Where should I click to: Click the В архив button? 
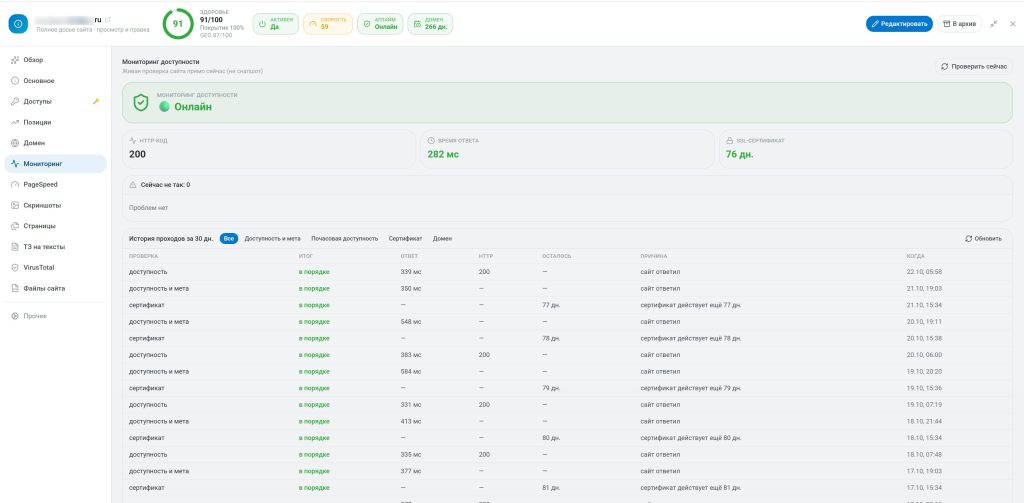pos(959,24)
